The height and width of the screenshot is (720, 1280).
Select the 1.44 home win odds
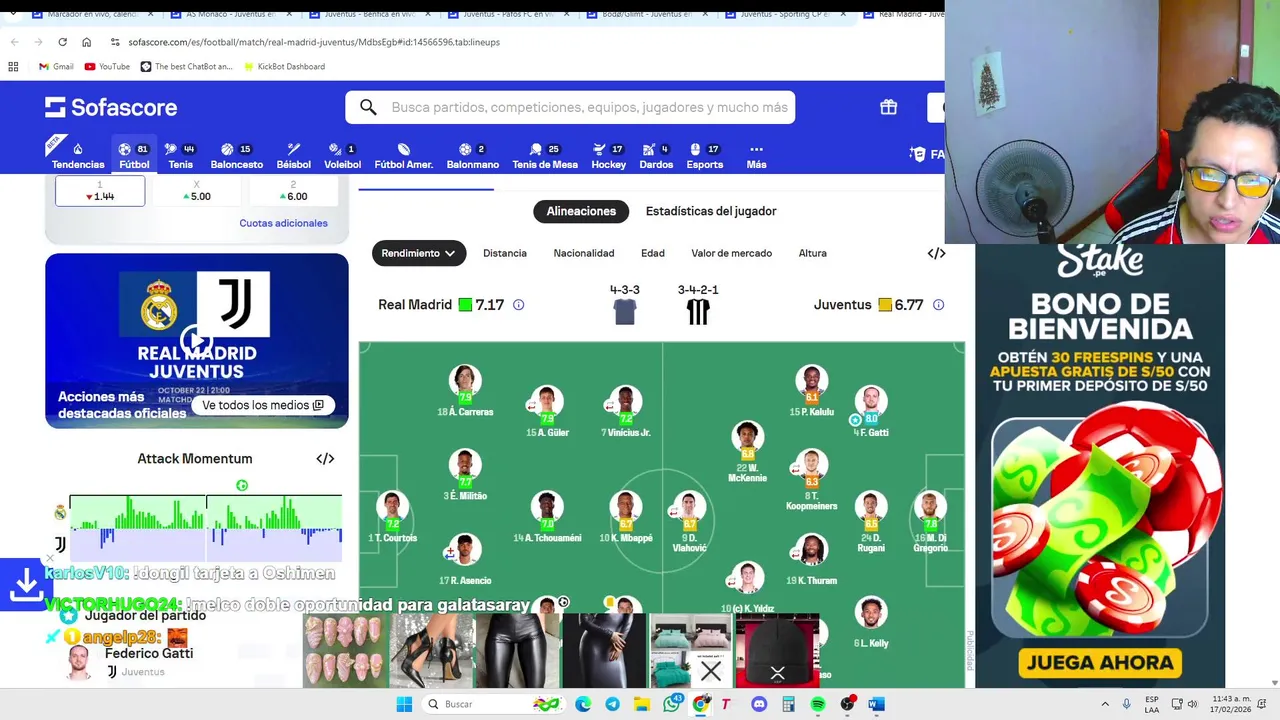[x=100, y=191]
